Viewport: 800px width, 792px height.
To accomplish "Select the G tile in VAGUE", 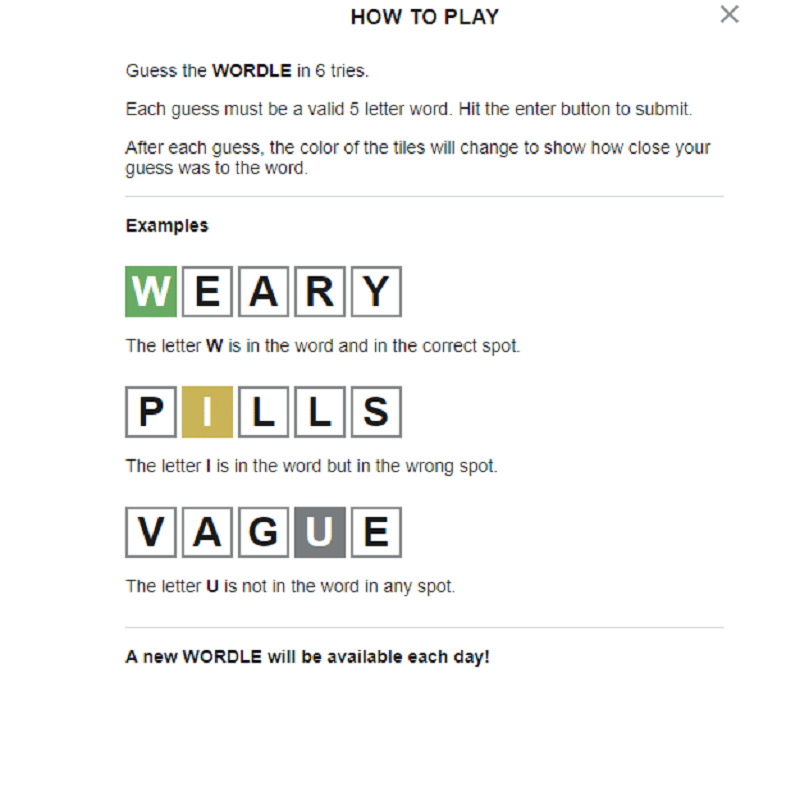I will [263, 532].
